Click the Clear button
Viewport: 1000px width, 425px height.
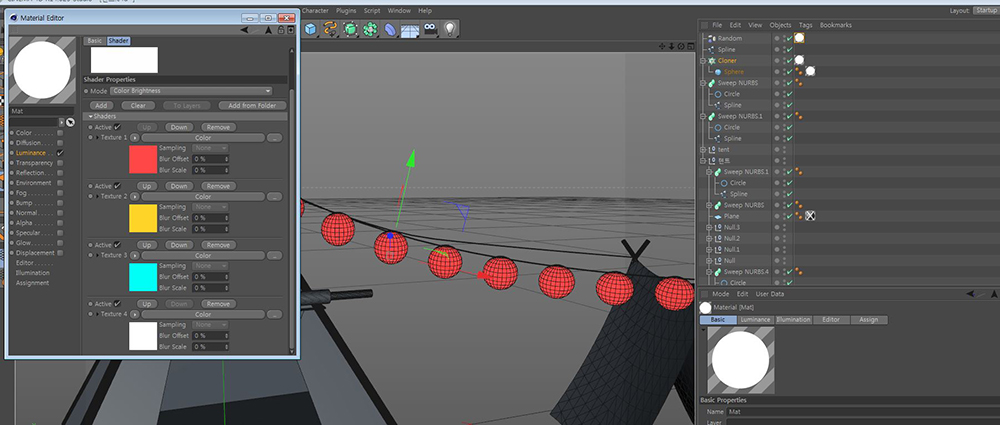tap(138, 105)
